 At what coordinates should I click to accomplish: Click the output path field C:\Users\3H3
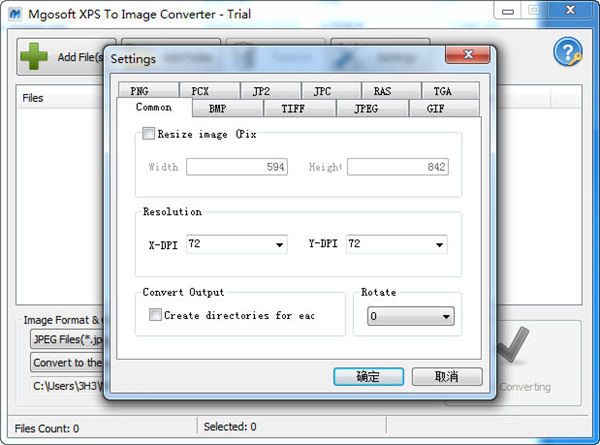coord(67,386)
